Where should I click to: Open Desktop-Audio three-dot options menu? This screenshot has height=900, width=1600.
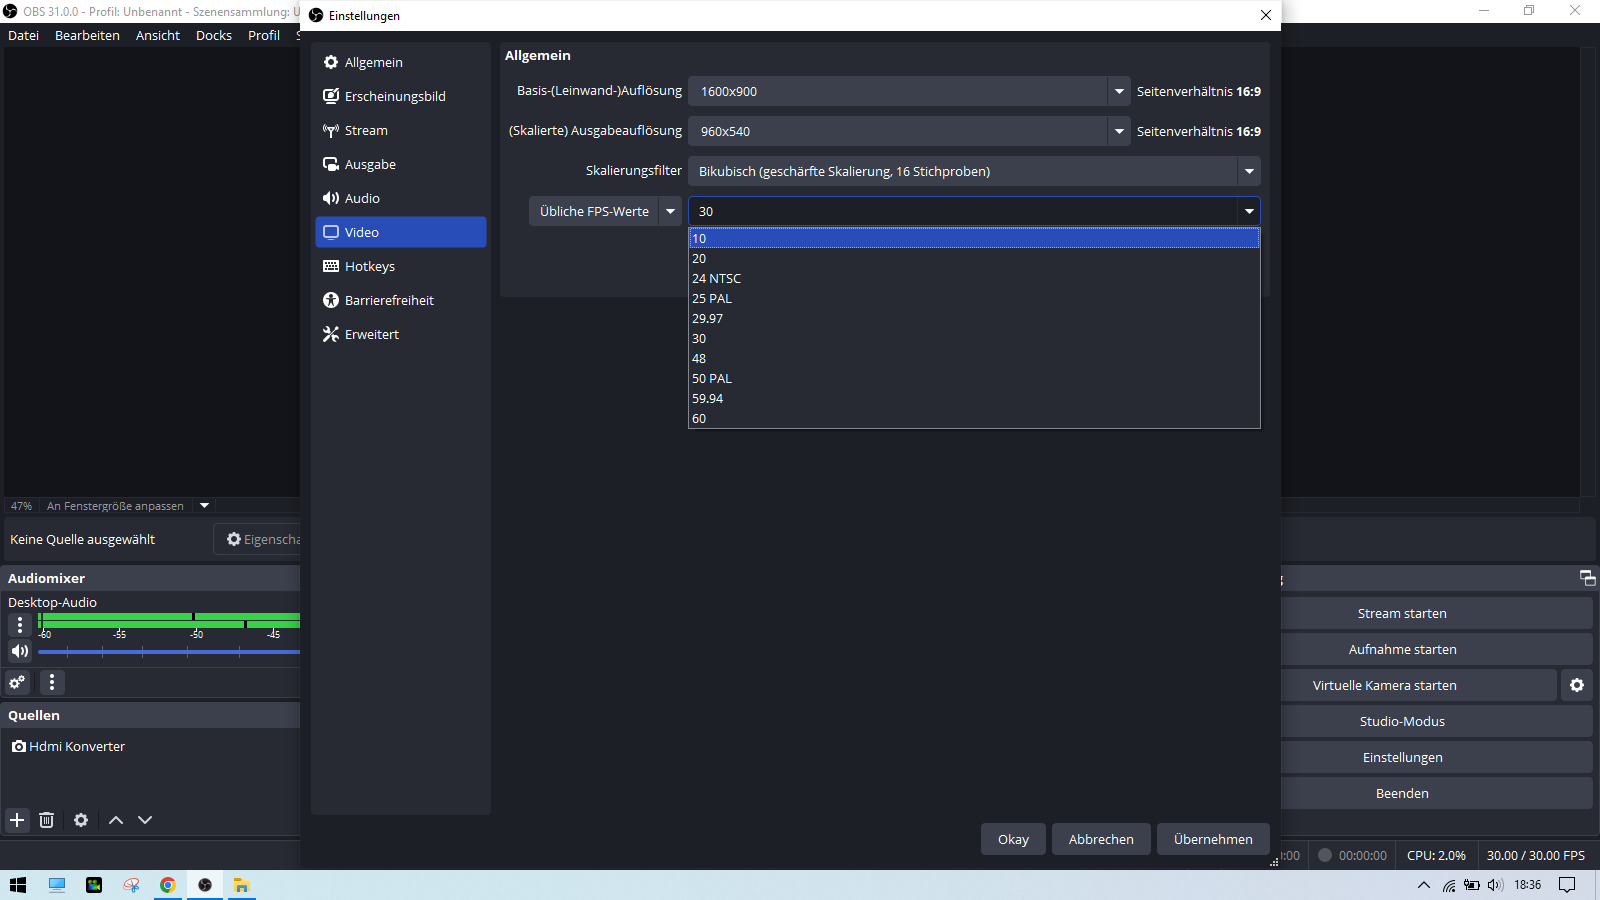point(20,625)
